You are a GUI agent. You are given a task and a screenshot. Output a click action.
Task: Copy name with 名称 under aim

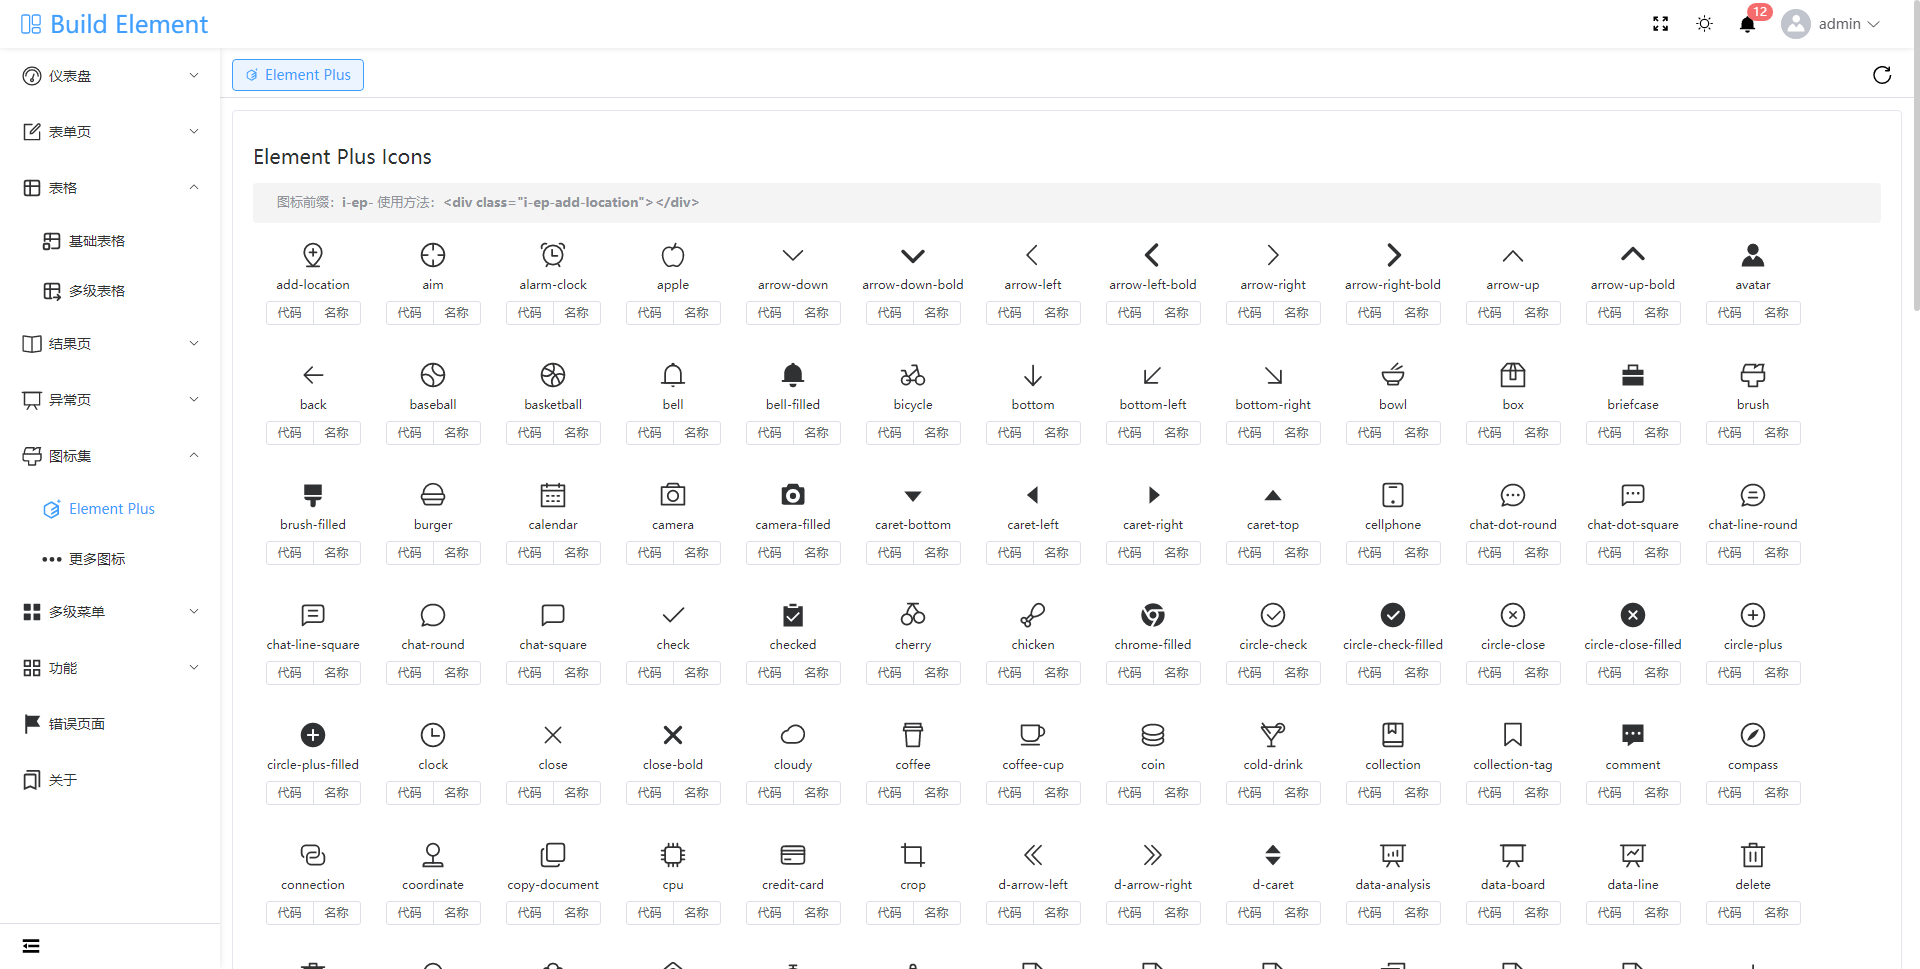coord(457,313)
